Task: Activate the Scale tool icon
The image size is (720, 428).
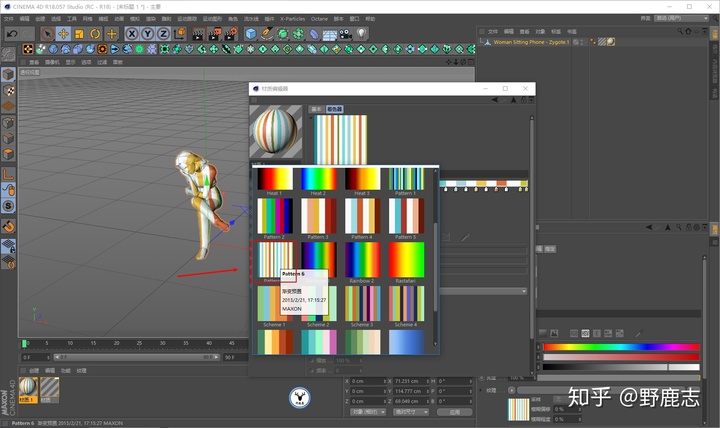Action: tap(79, 34)
